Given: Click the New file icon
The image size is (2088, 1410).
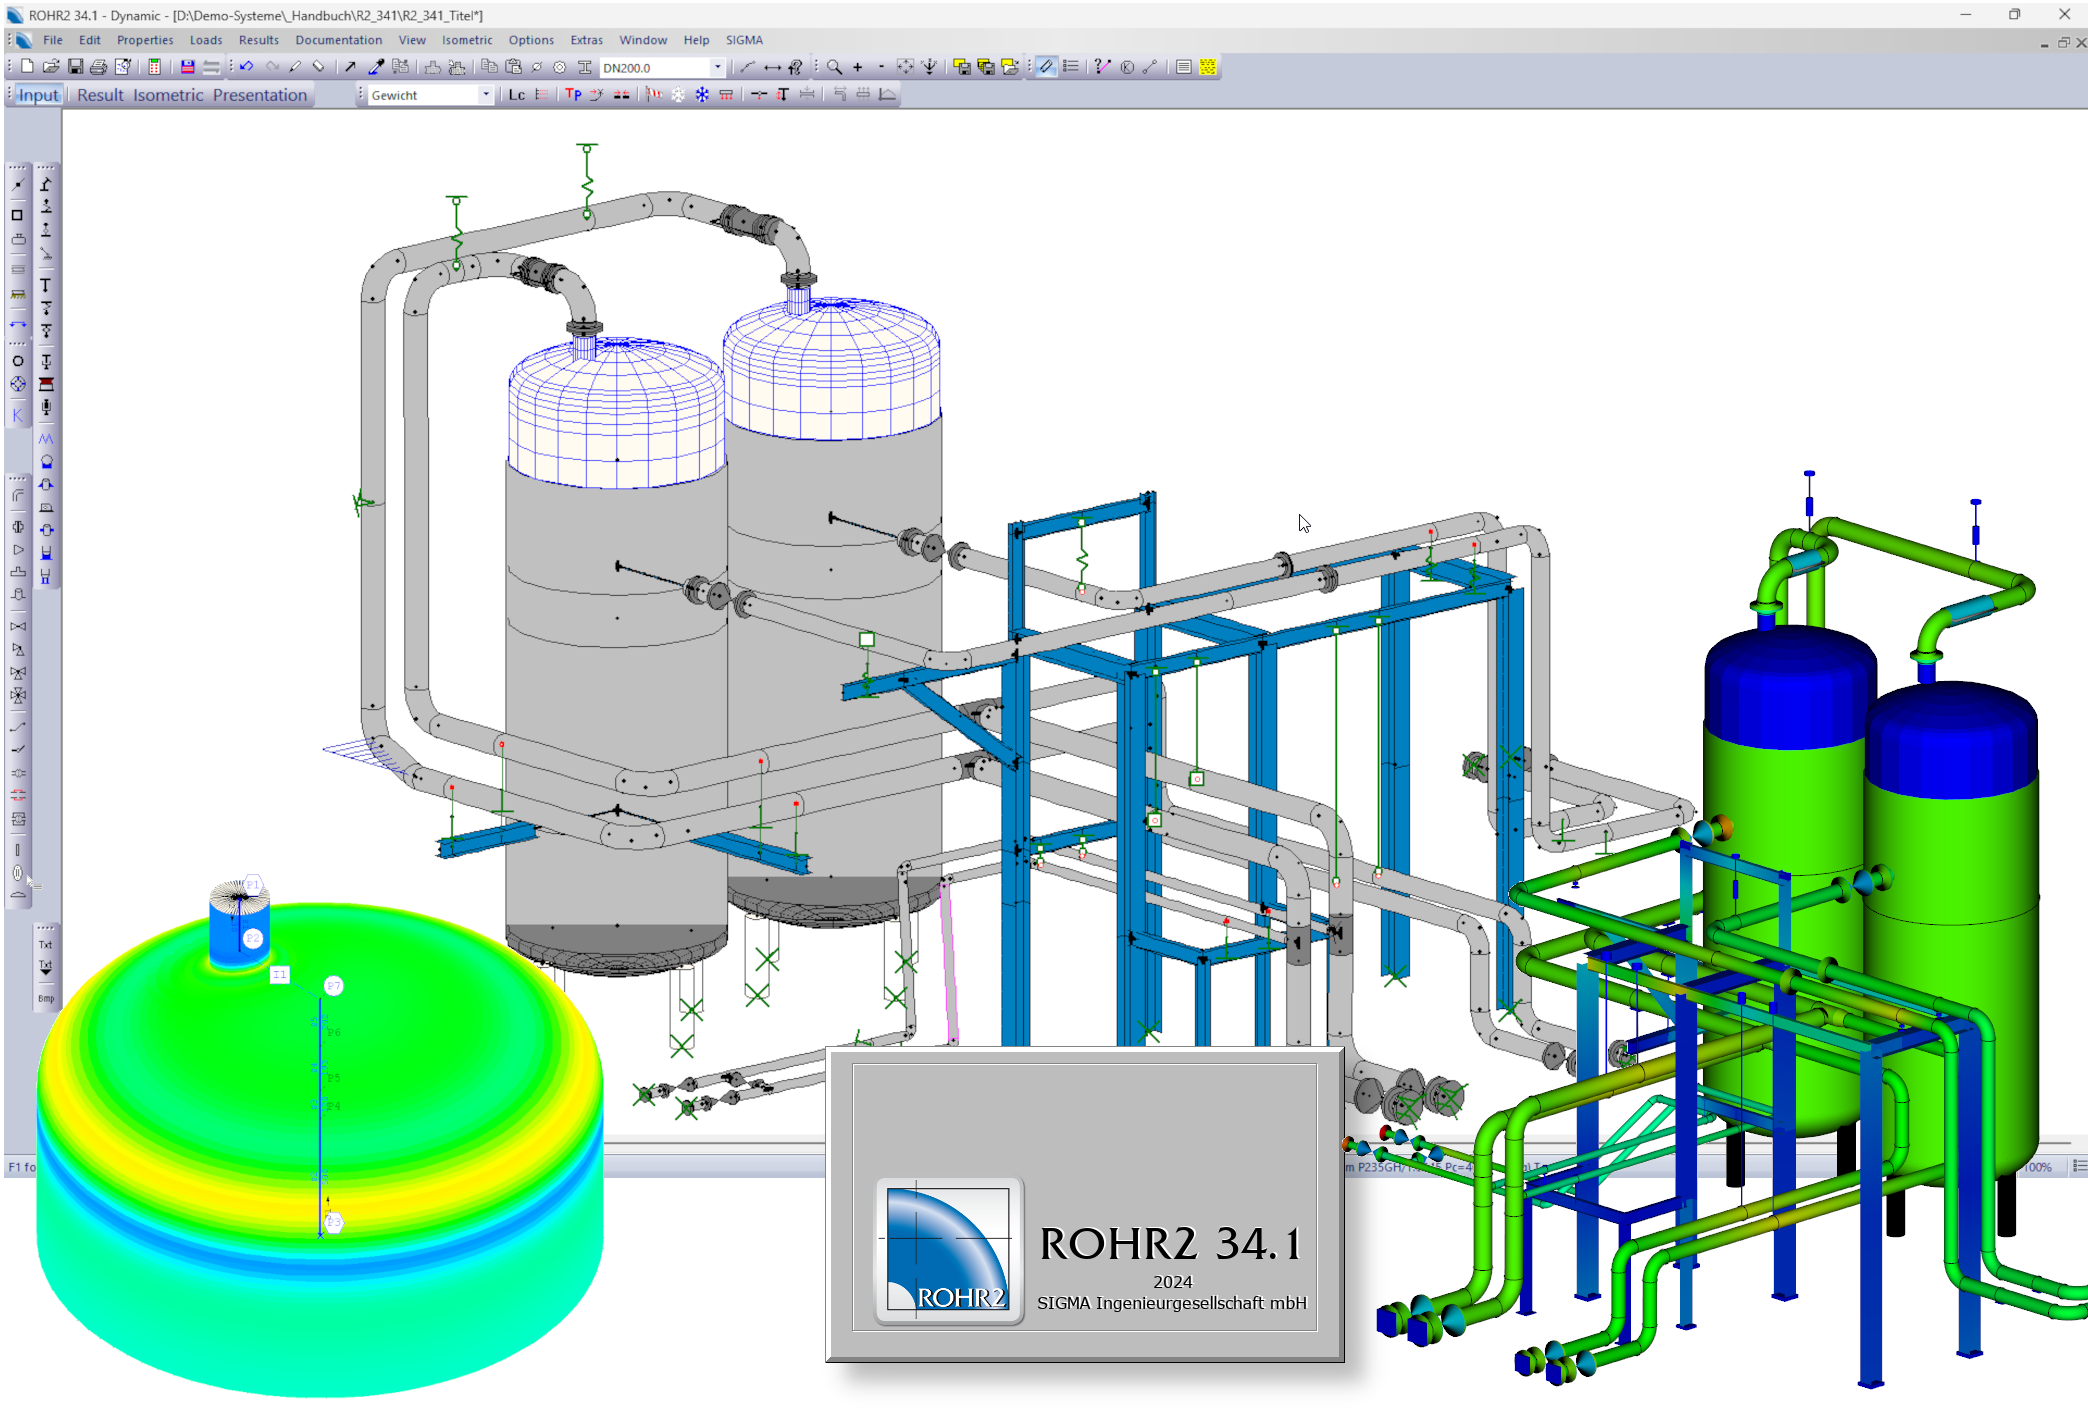Looking at the screenshot, I should click(x=27, y=67).
